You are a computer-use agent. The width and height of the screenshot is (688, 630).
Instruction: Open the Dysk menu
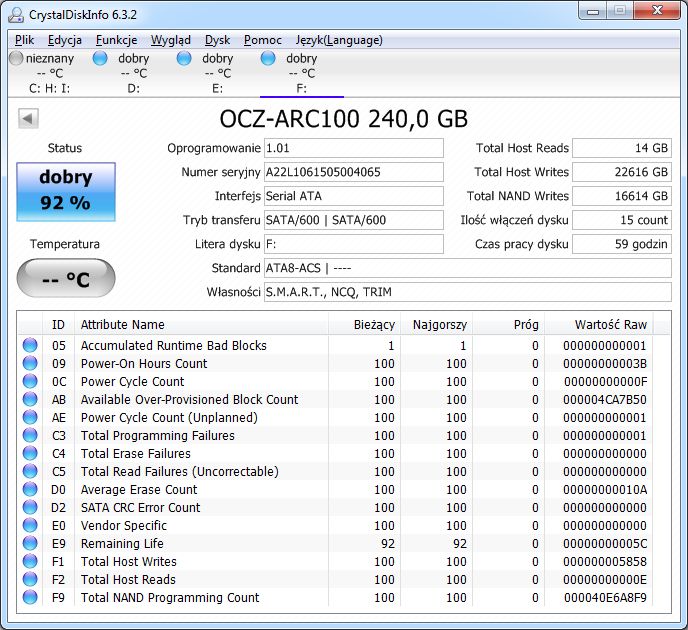218,40
